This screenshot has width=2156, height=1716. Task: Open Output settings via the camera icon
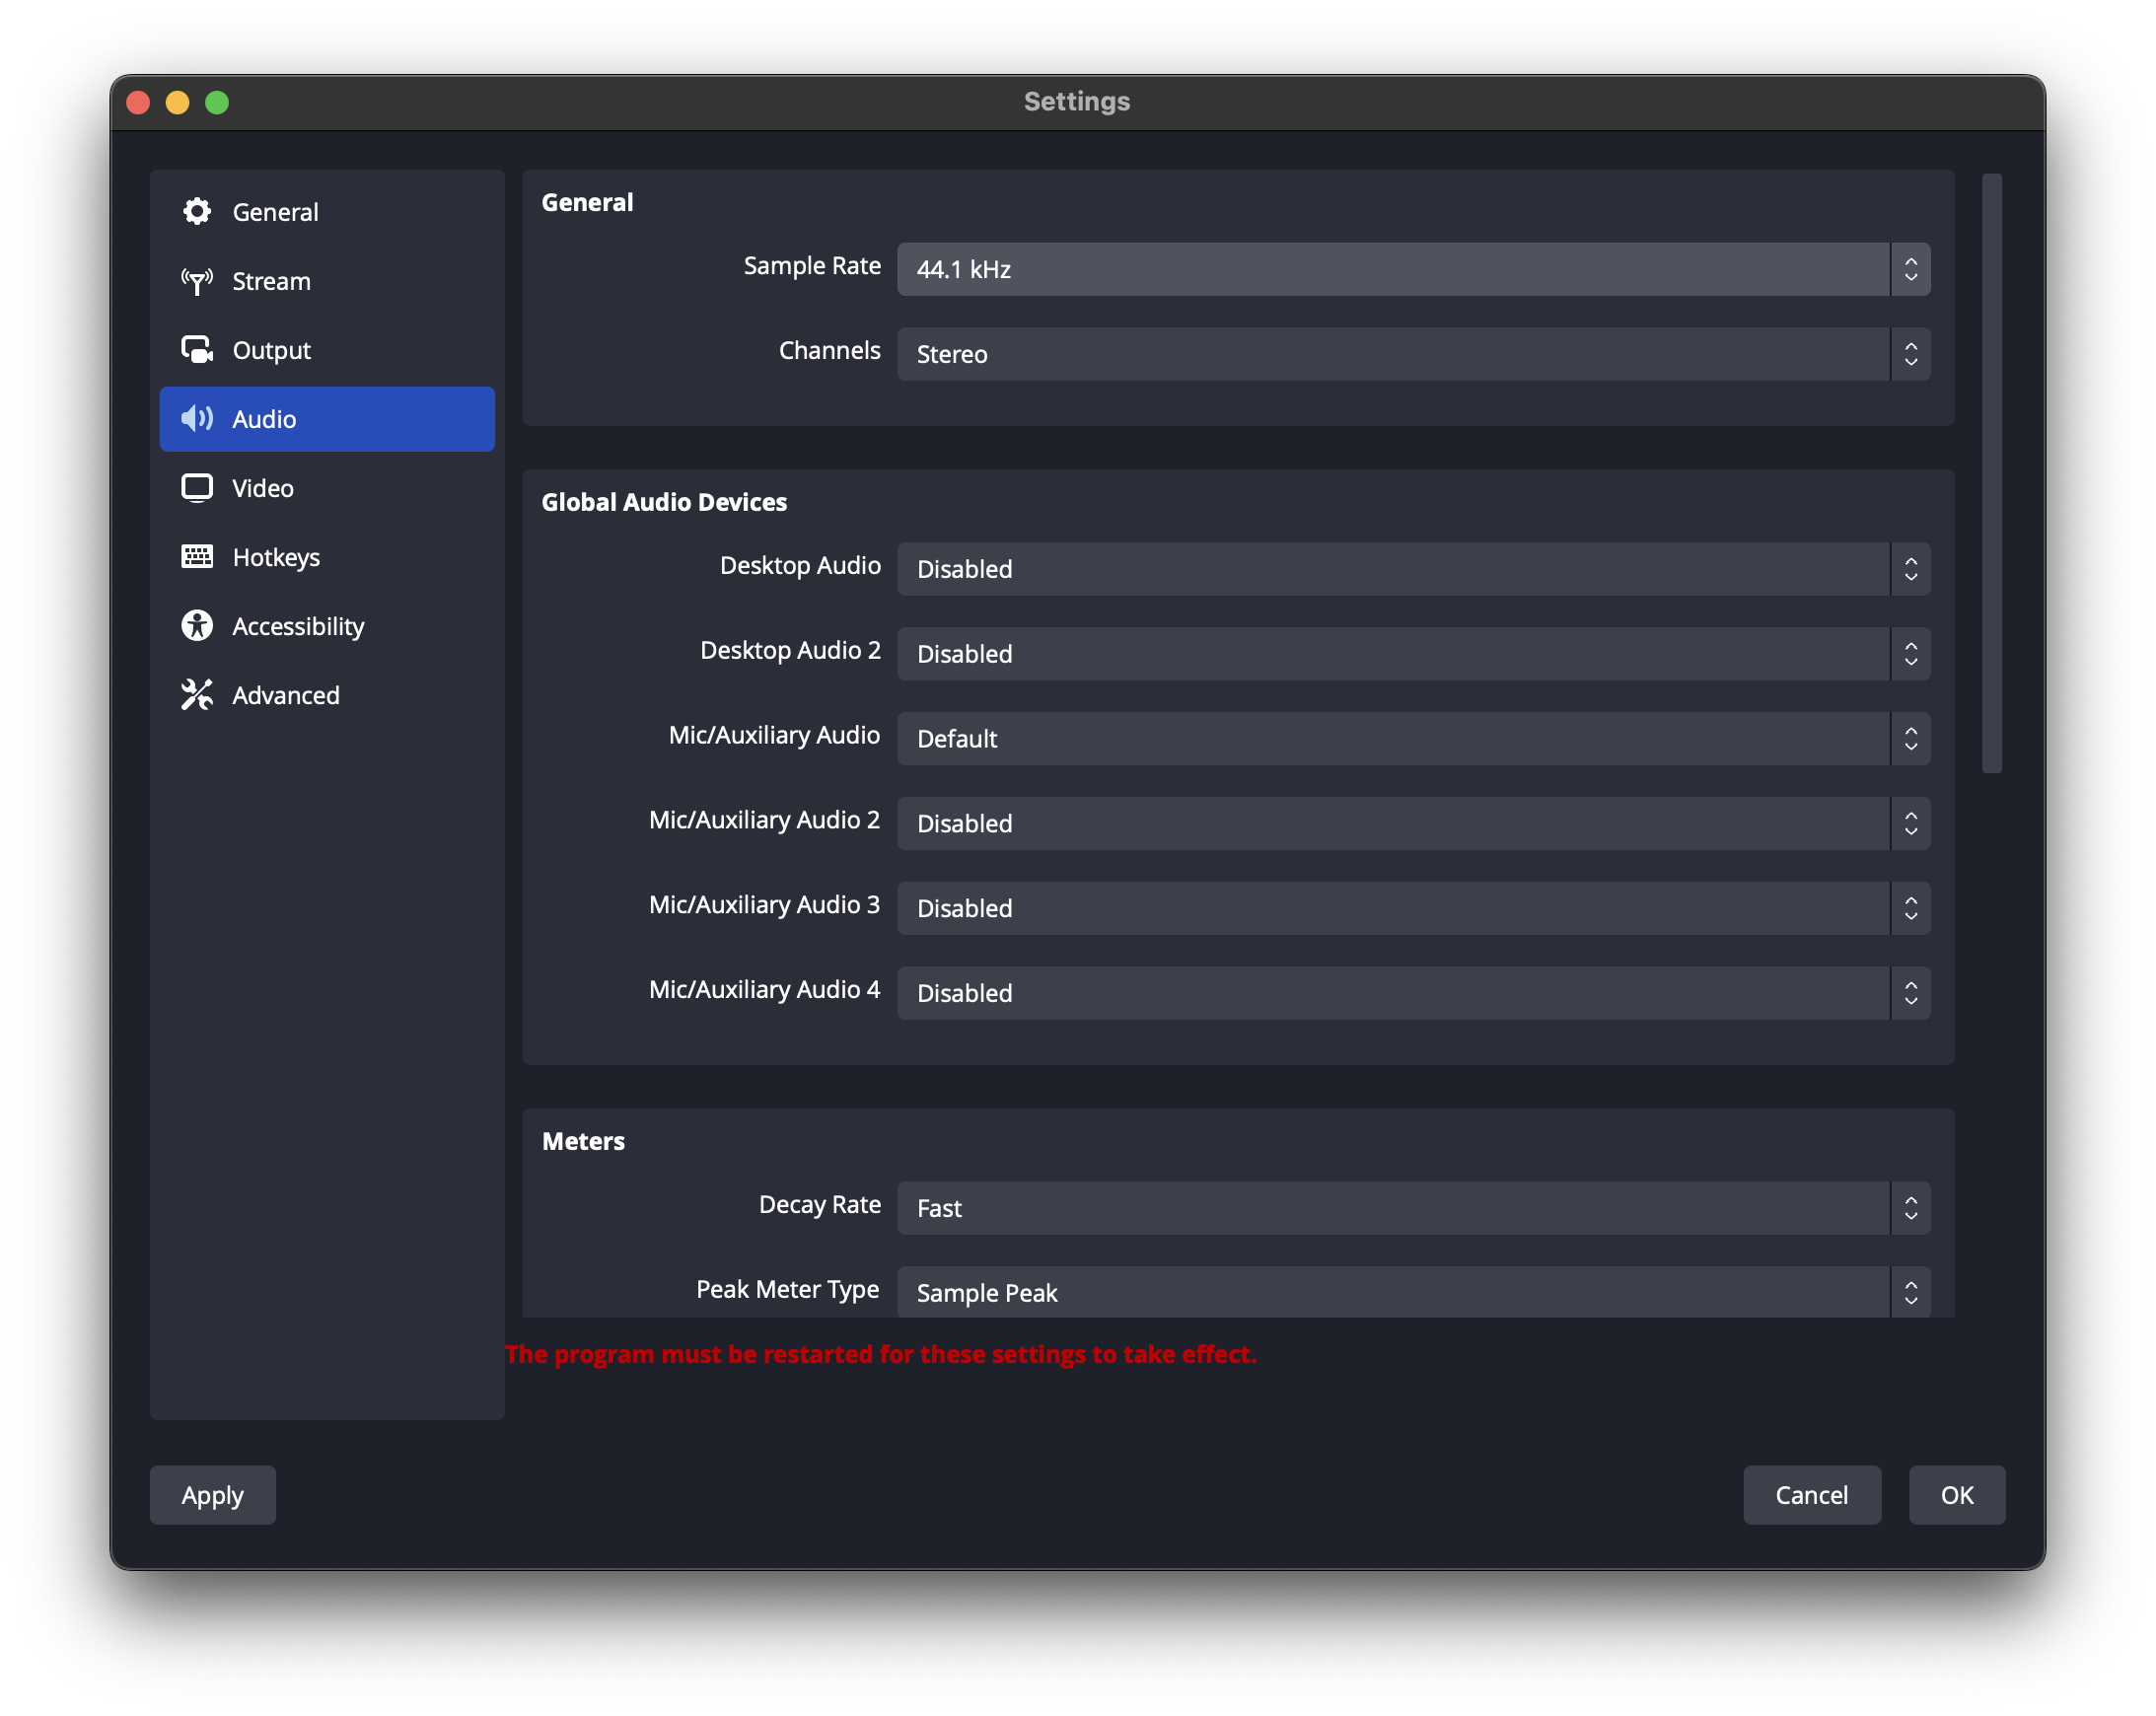[x=197, y=350]
